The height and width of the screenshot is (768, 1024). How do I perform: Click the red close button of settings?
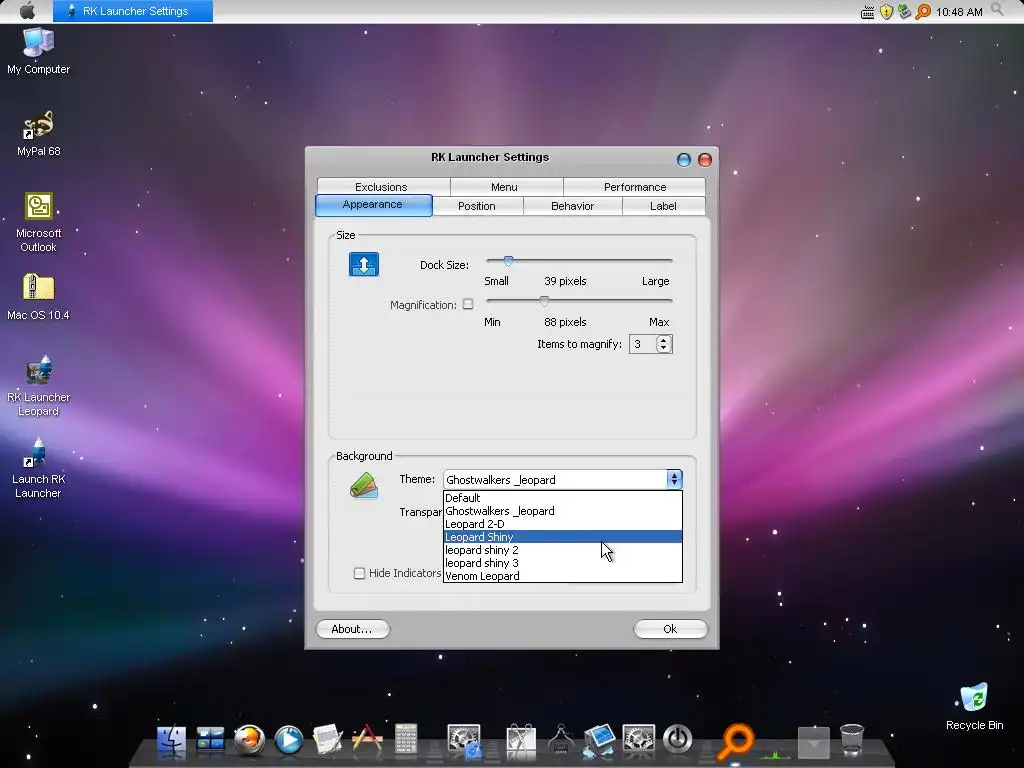705,160
